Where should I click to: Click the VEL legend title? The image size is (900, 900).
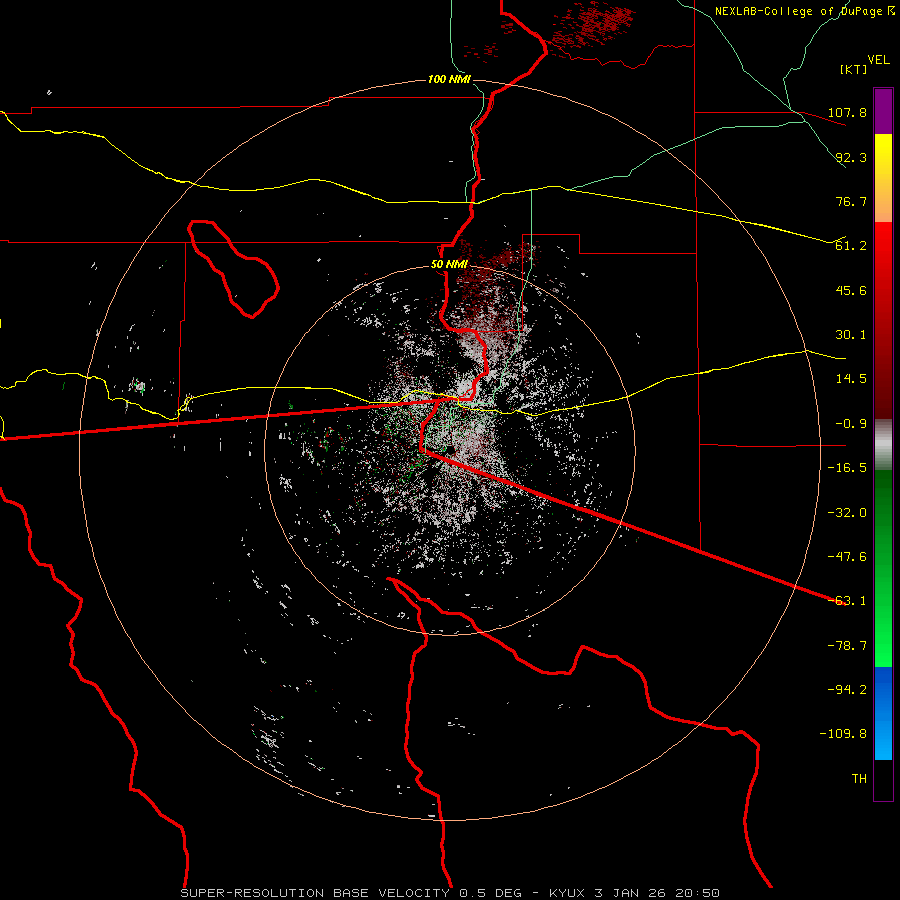[x=878, y=60]
